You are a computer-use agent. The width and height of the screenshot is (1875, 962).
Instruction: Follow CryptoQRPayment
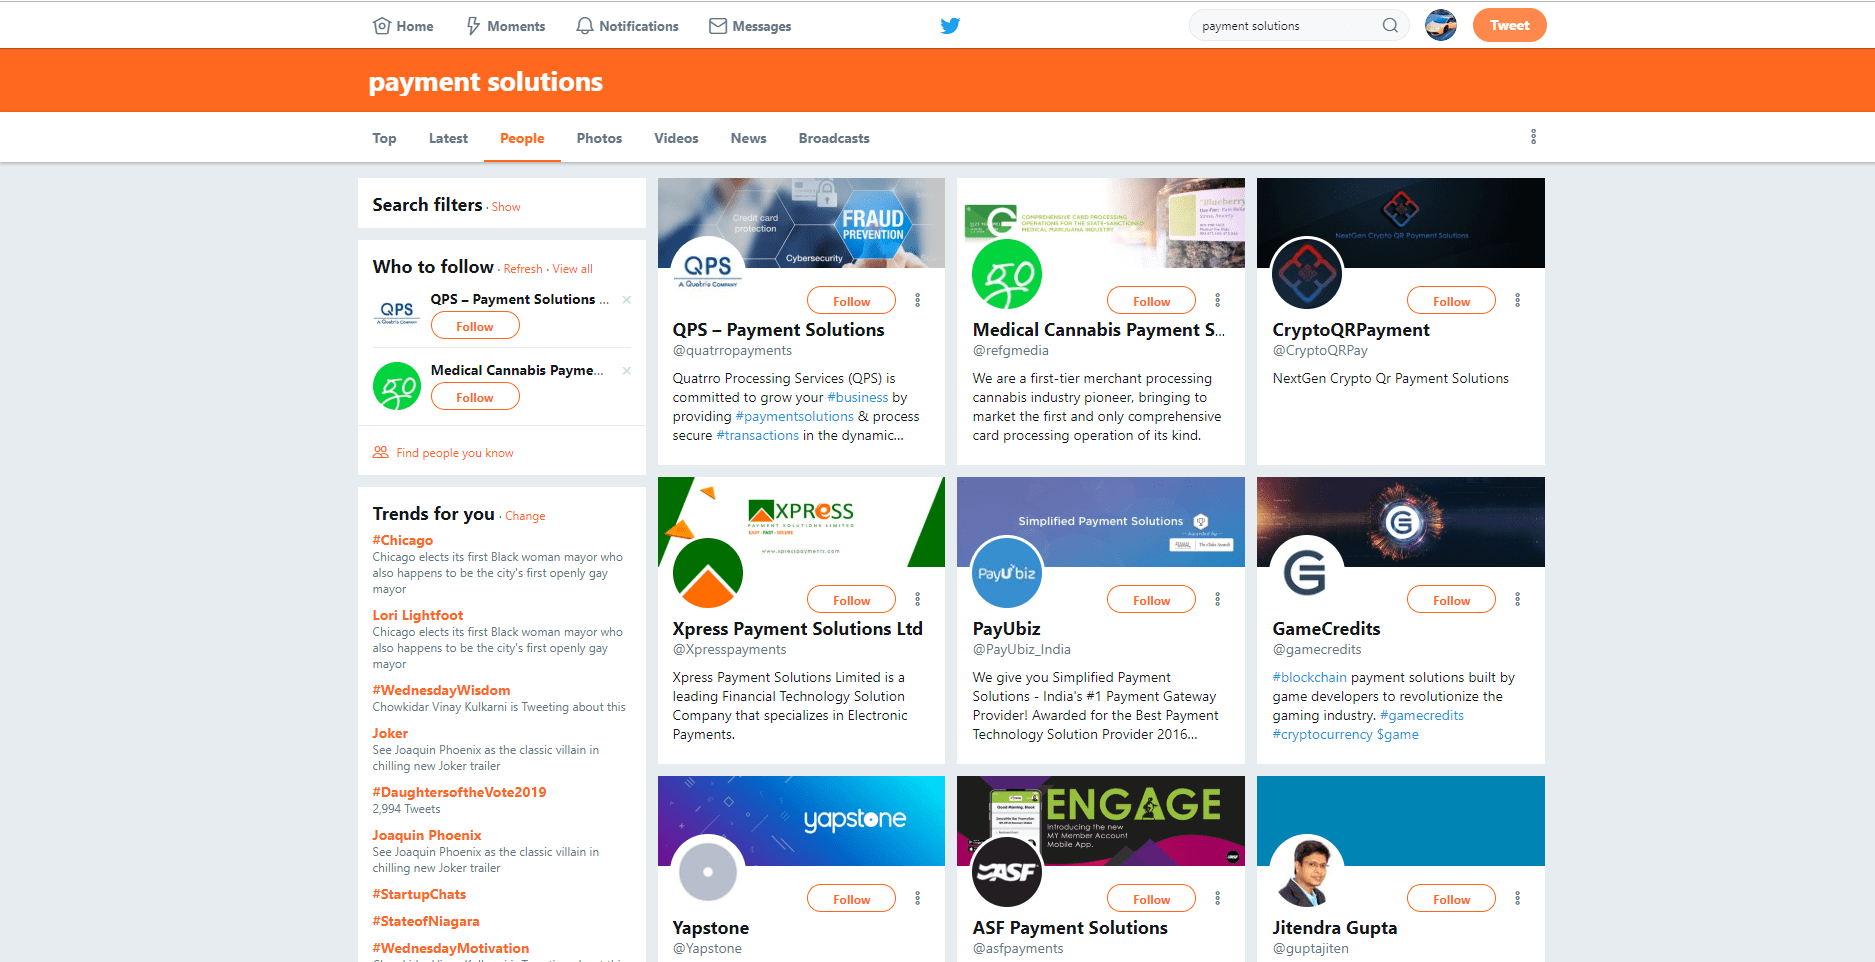tap(1451, 301)
